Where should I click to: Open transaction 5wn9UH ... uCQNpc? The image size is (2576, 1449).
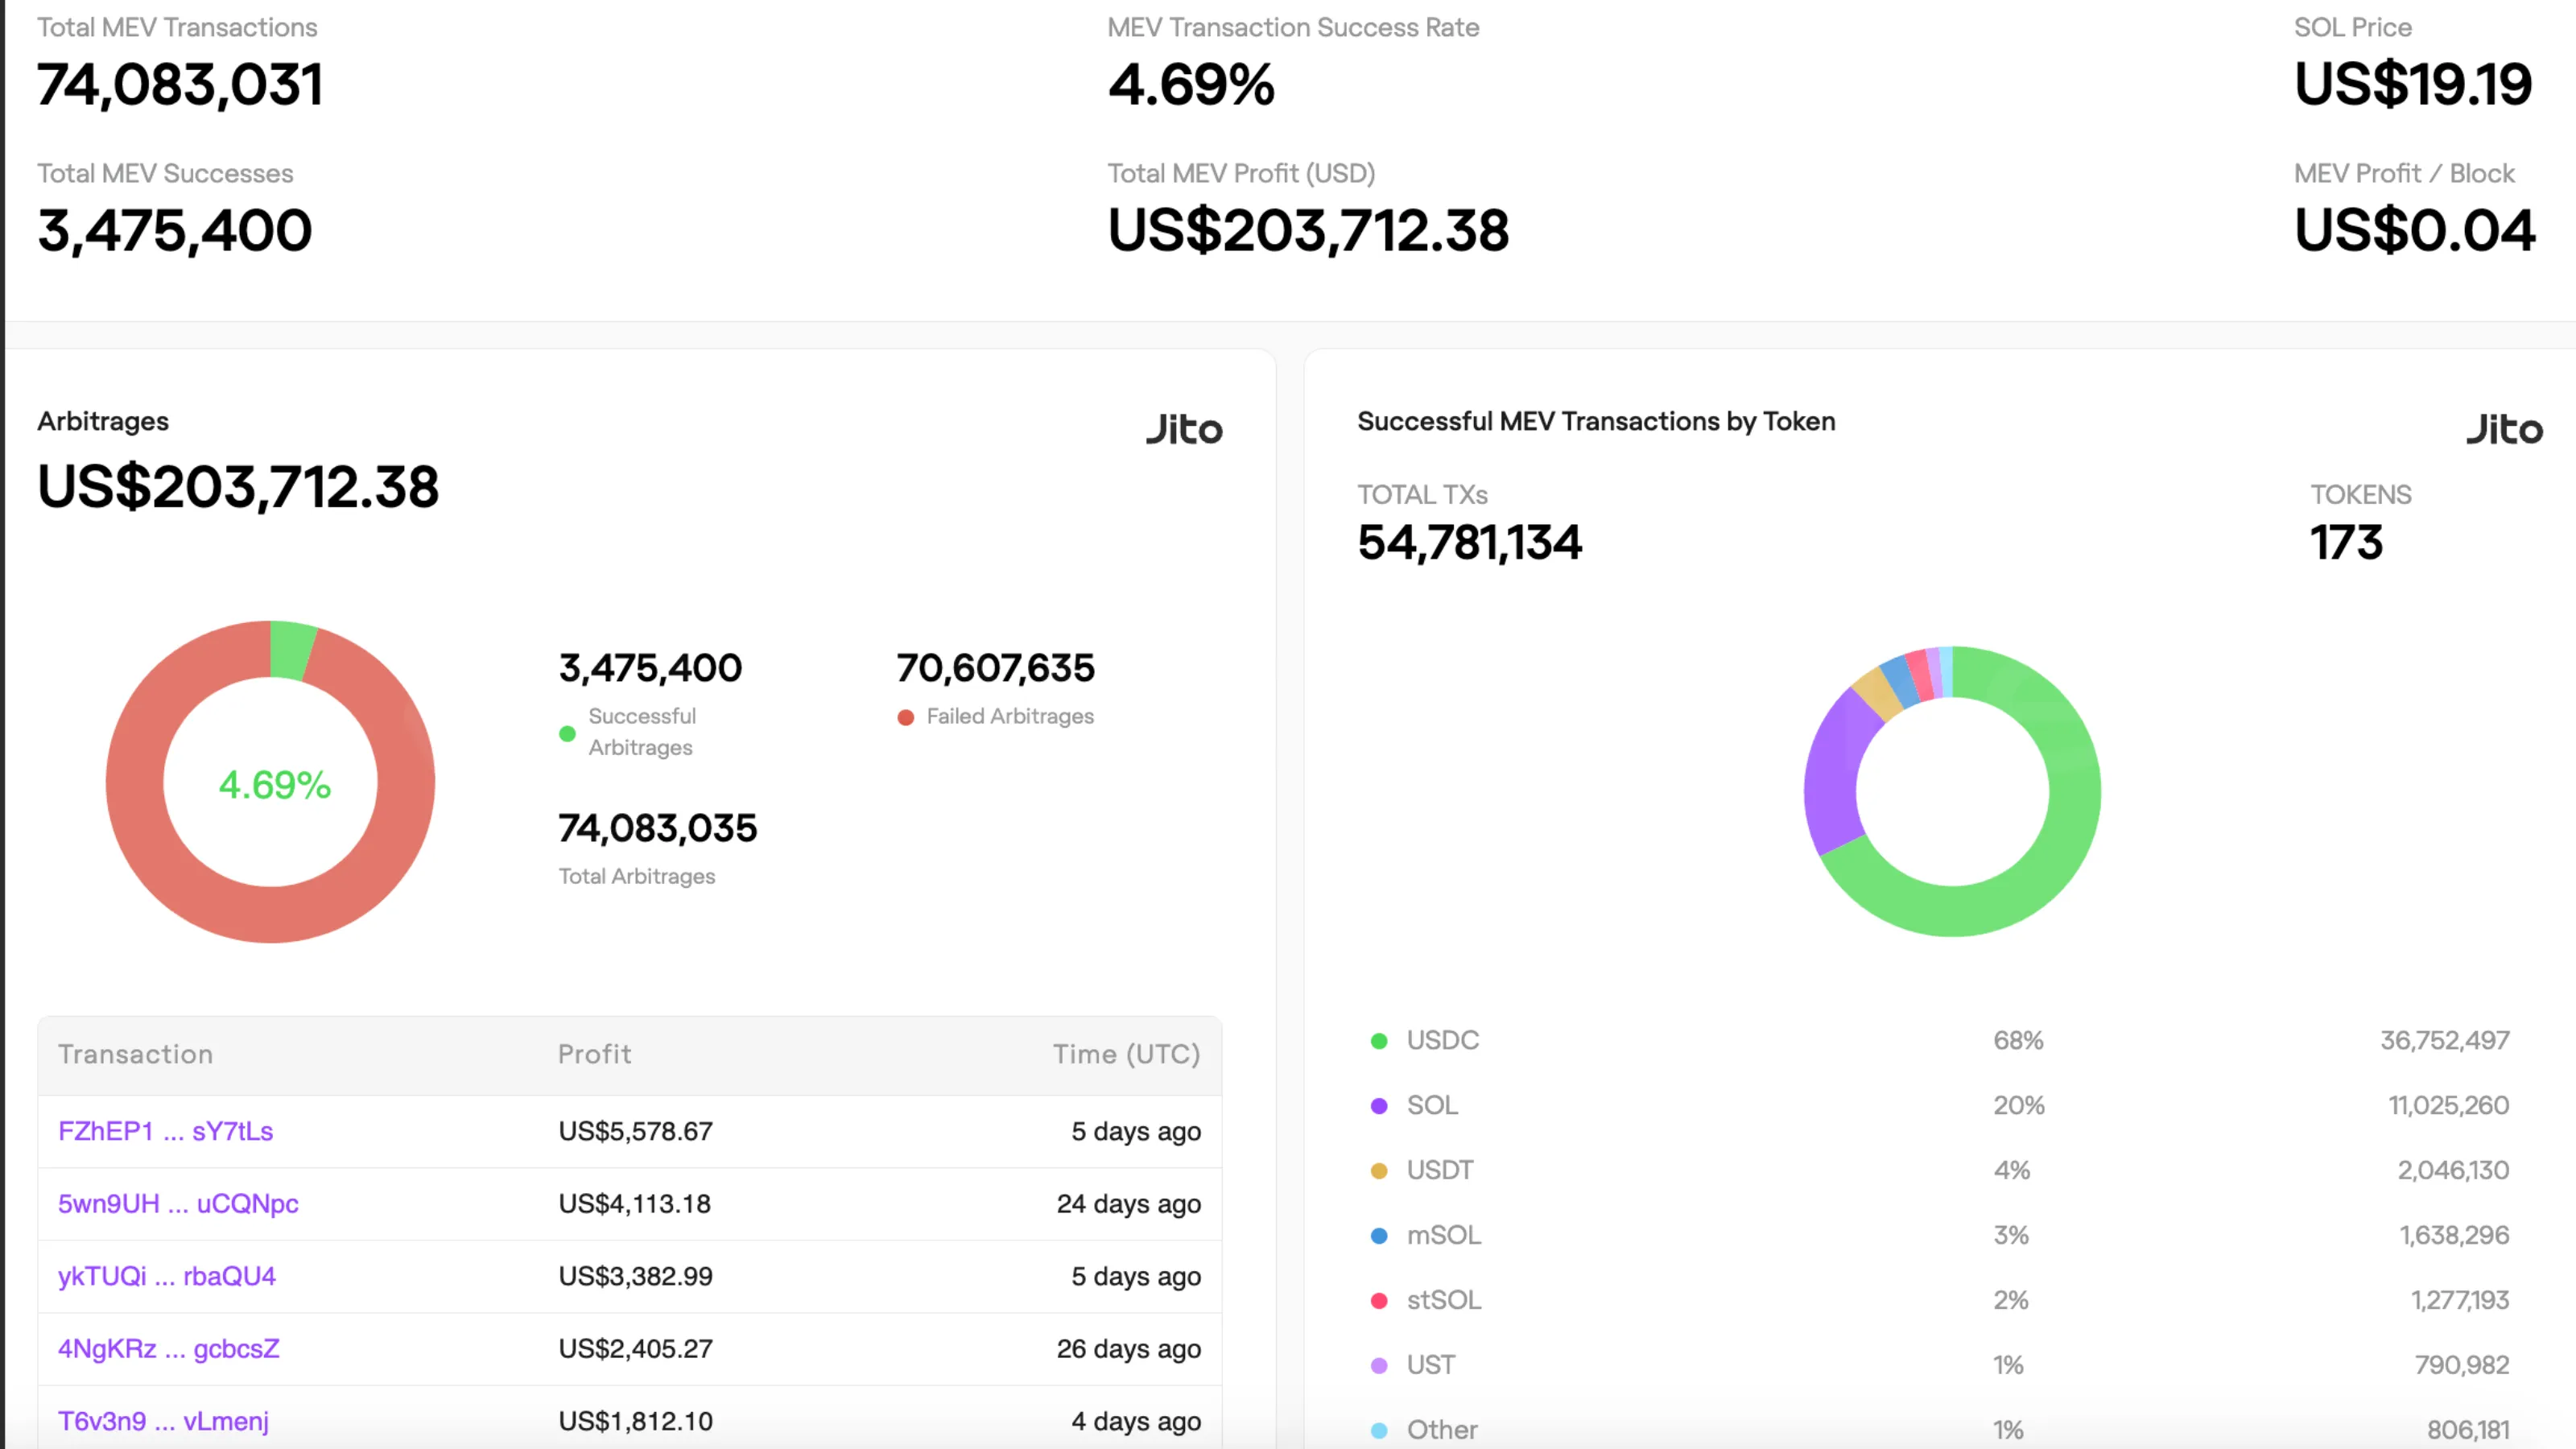point(178,1203)
